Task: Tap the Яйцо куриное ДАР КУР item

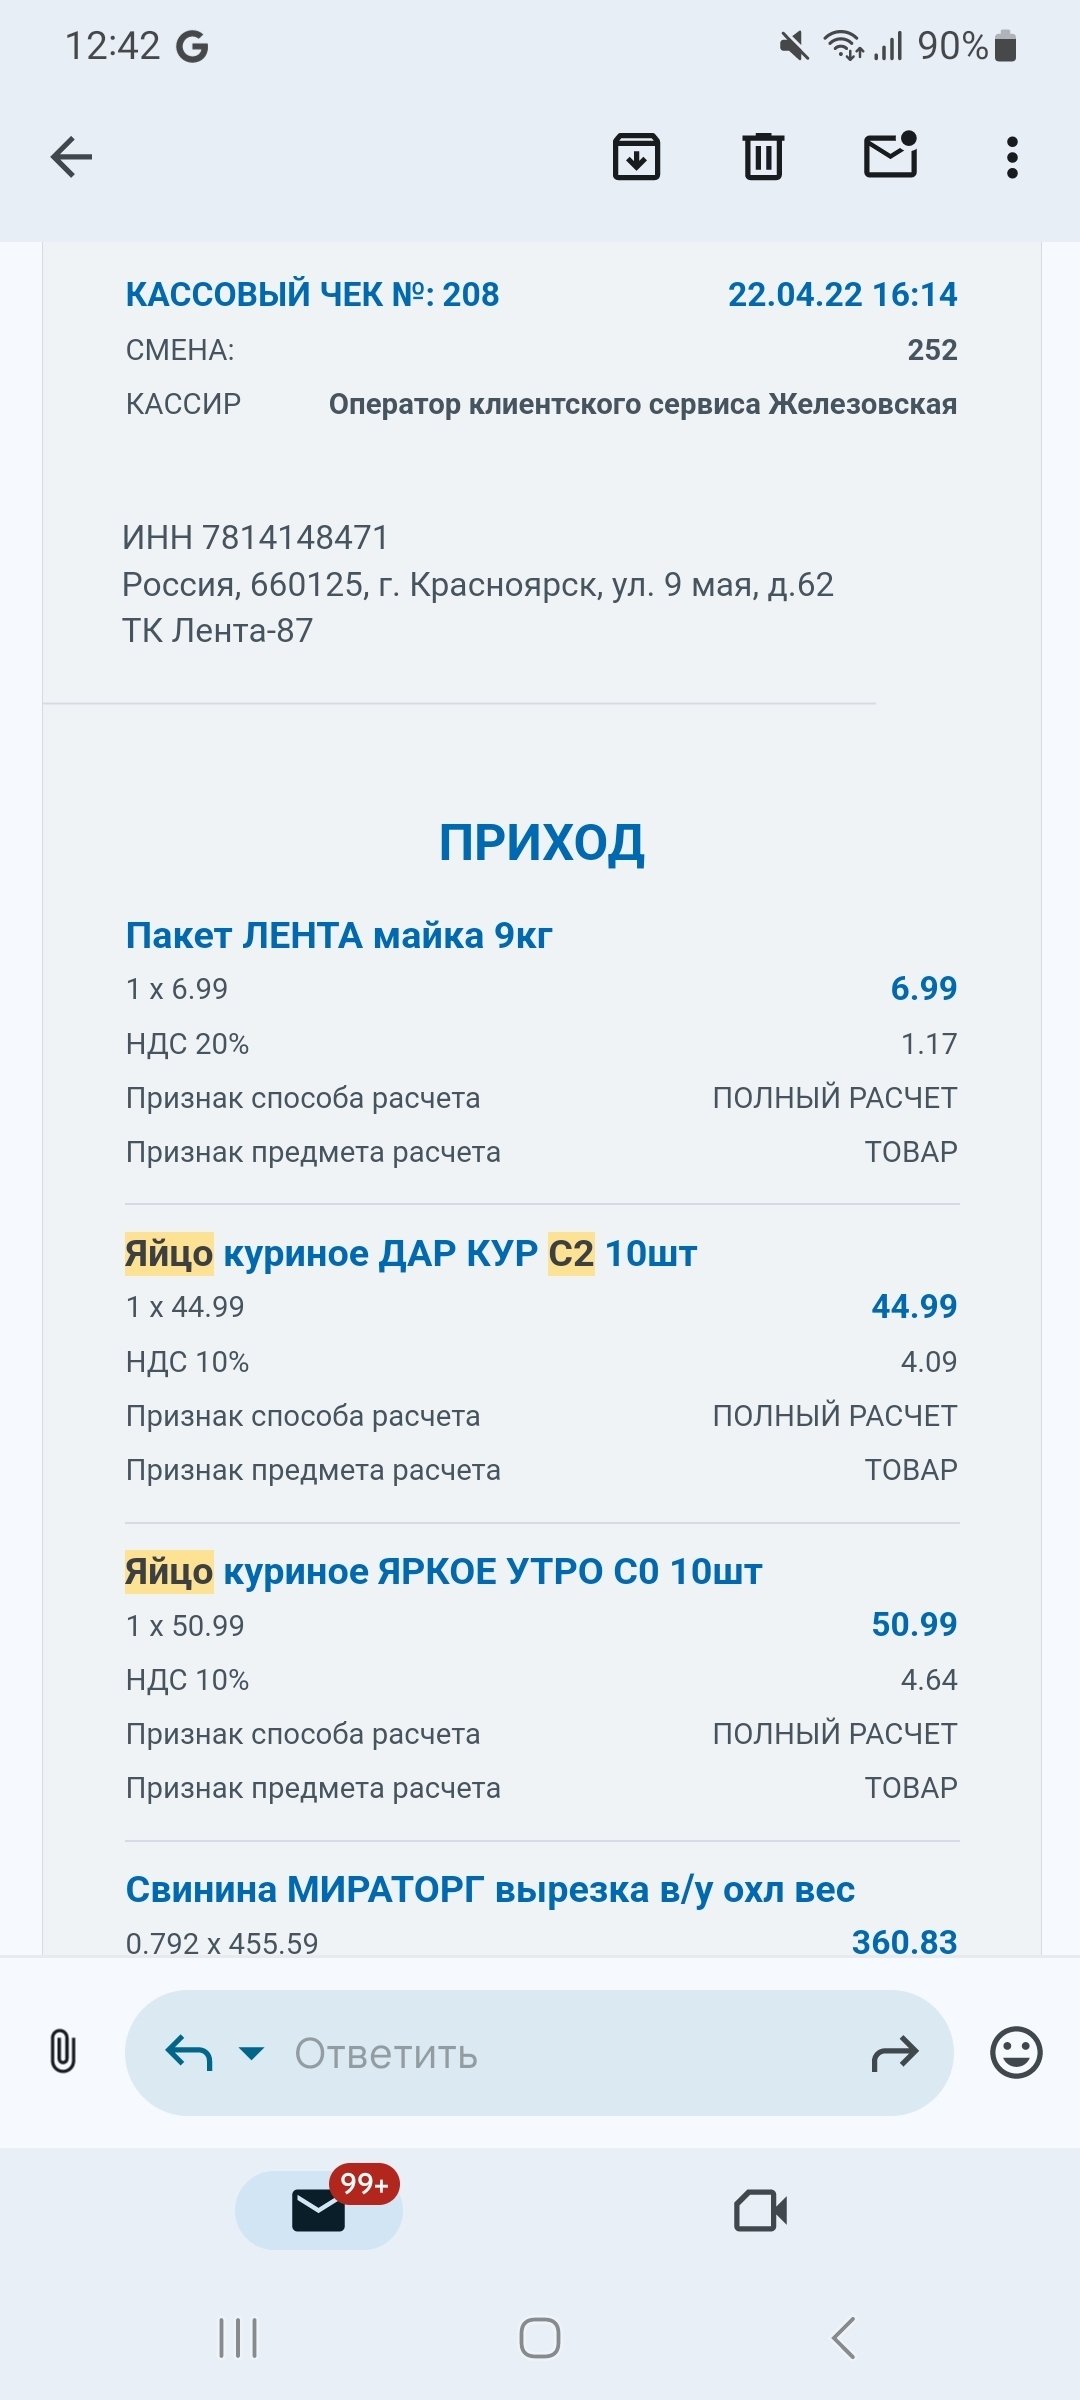Action: tap(411, 1254)
